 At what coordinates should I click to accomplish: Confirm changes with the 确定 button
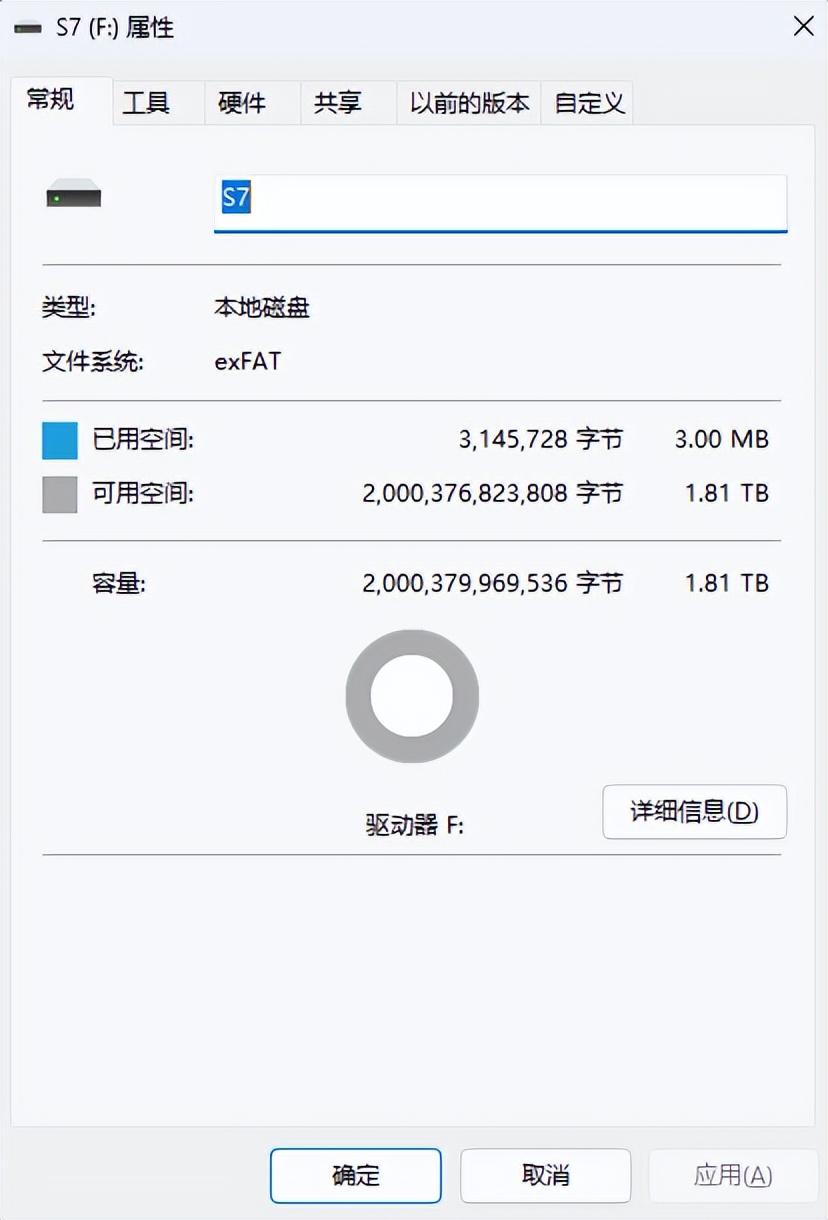[354, 1176]
